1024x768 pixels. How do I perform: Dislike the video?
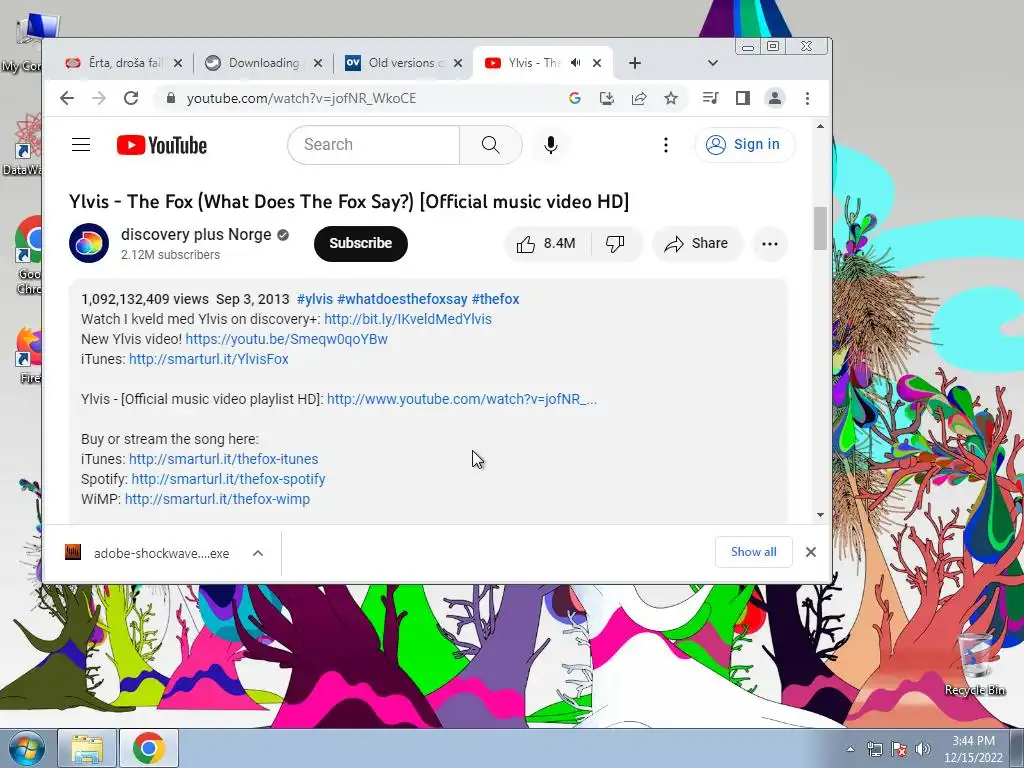(x=615, y=244)
